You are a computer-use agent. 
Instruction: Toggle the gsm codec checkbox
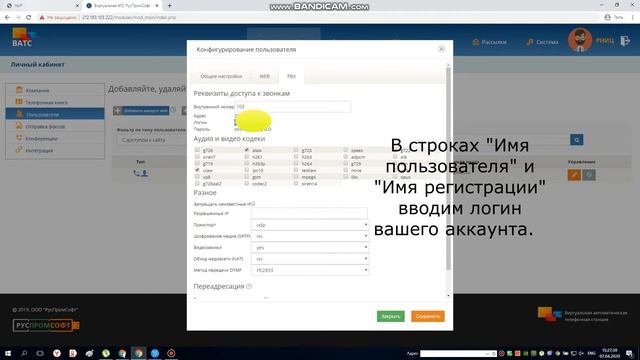pos(247,177)
